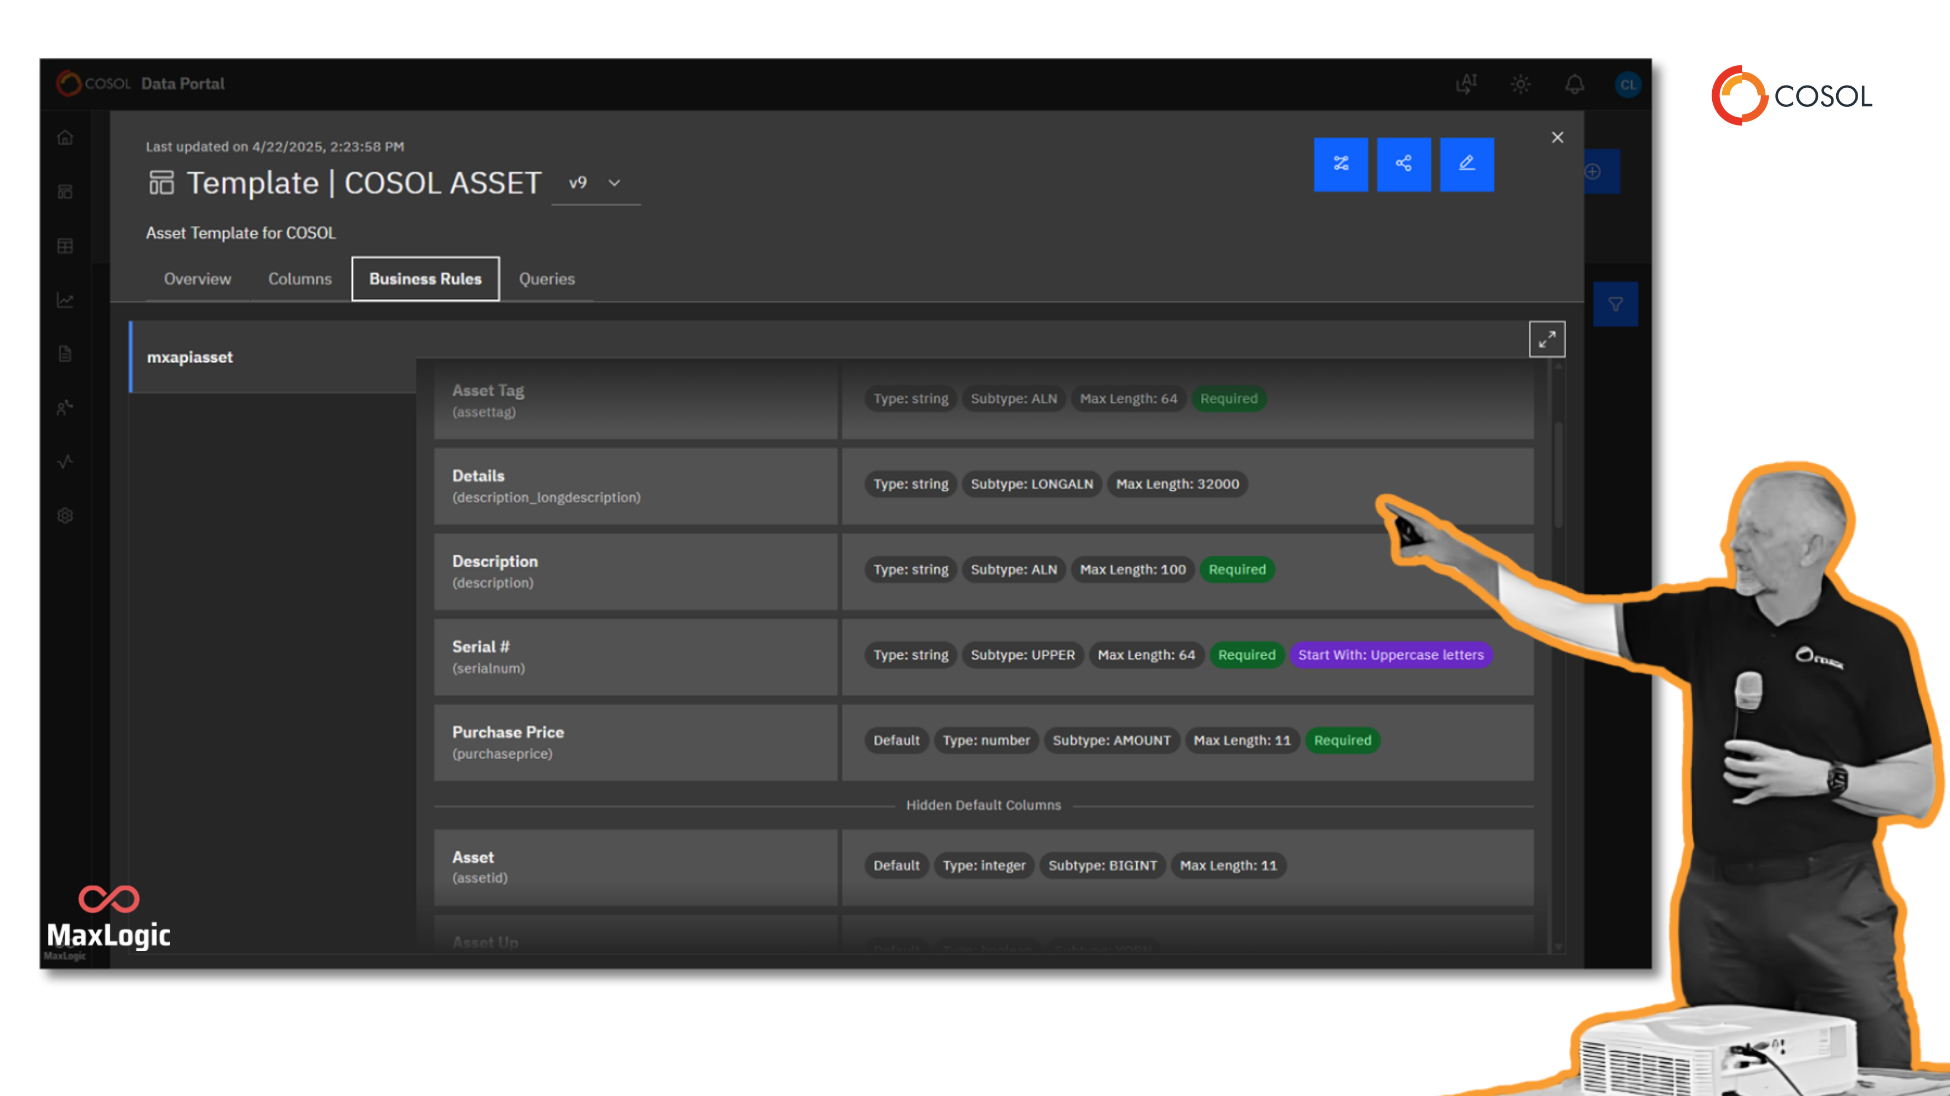The width and height of the screenshot is (1950, 1096).
Task: Switch to the Columns tab
Action: pos(300,279)
